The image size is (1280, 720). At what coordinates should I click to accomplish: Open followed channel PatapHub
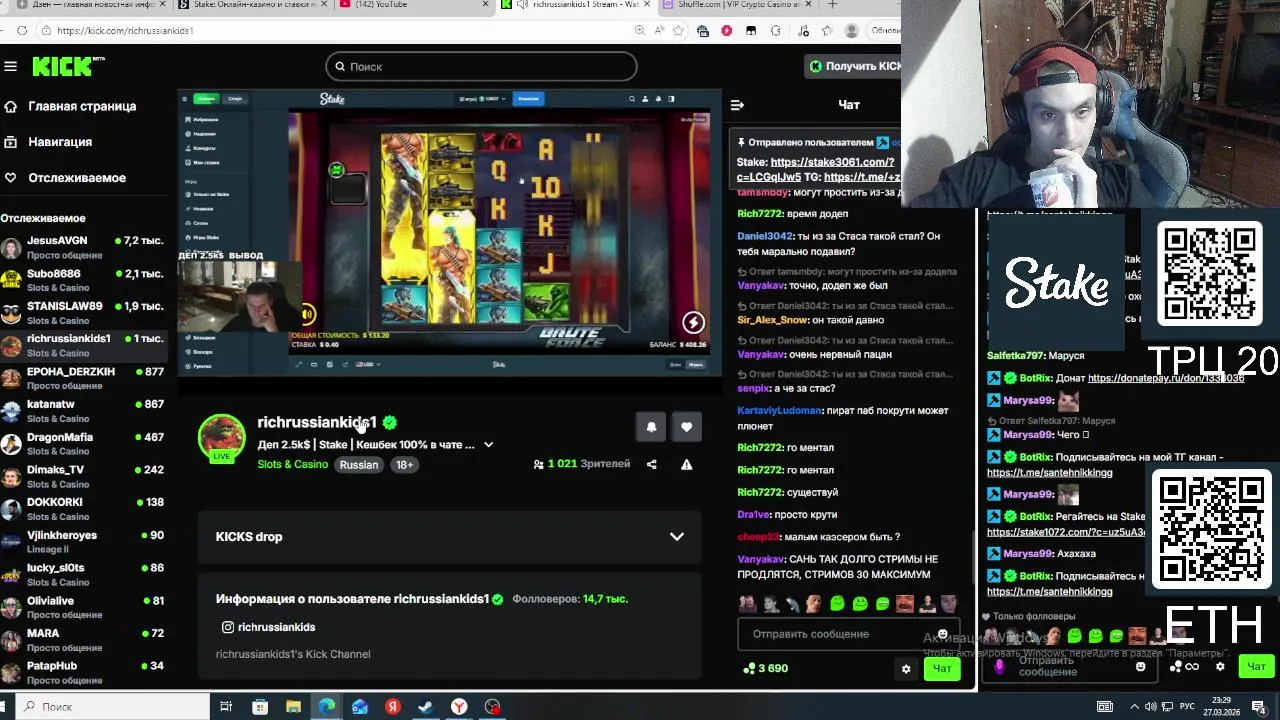pos(82,672)
